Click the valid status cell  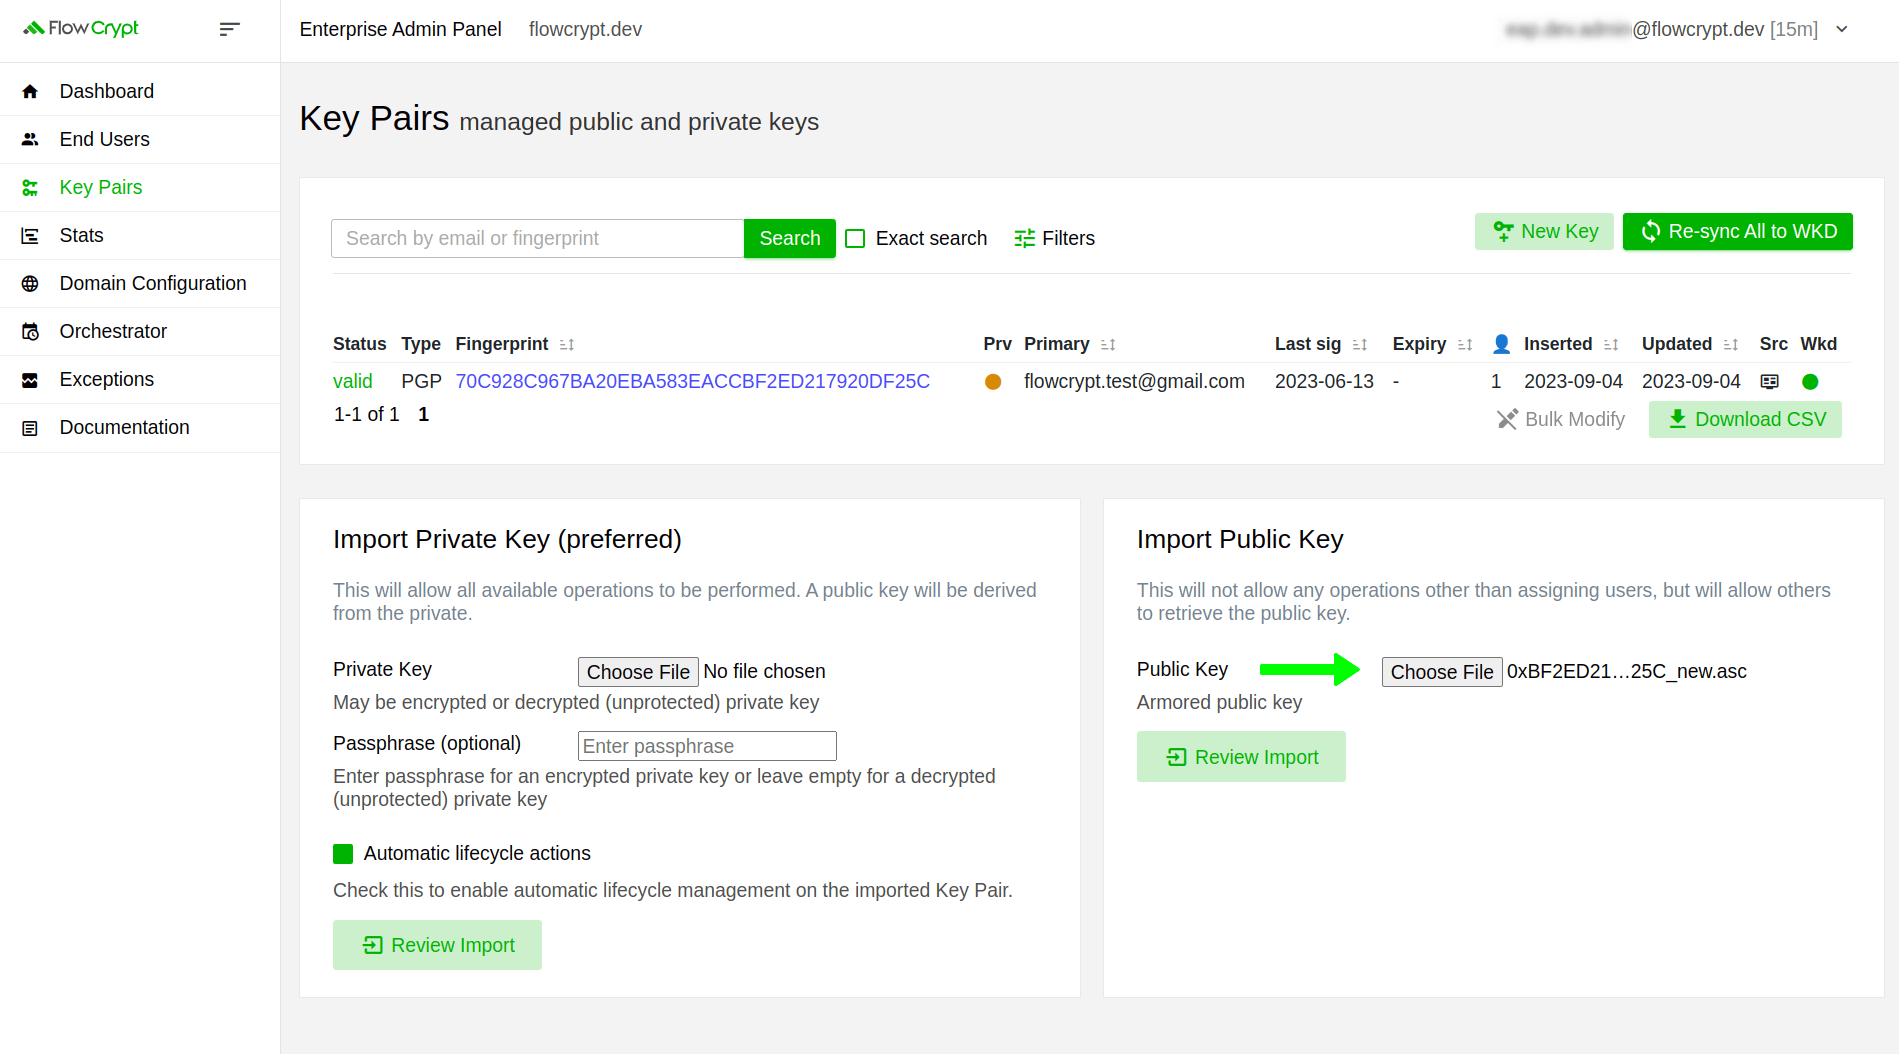(352, 381)
